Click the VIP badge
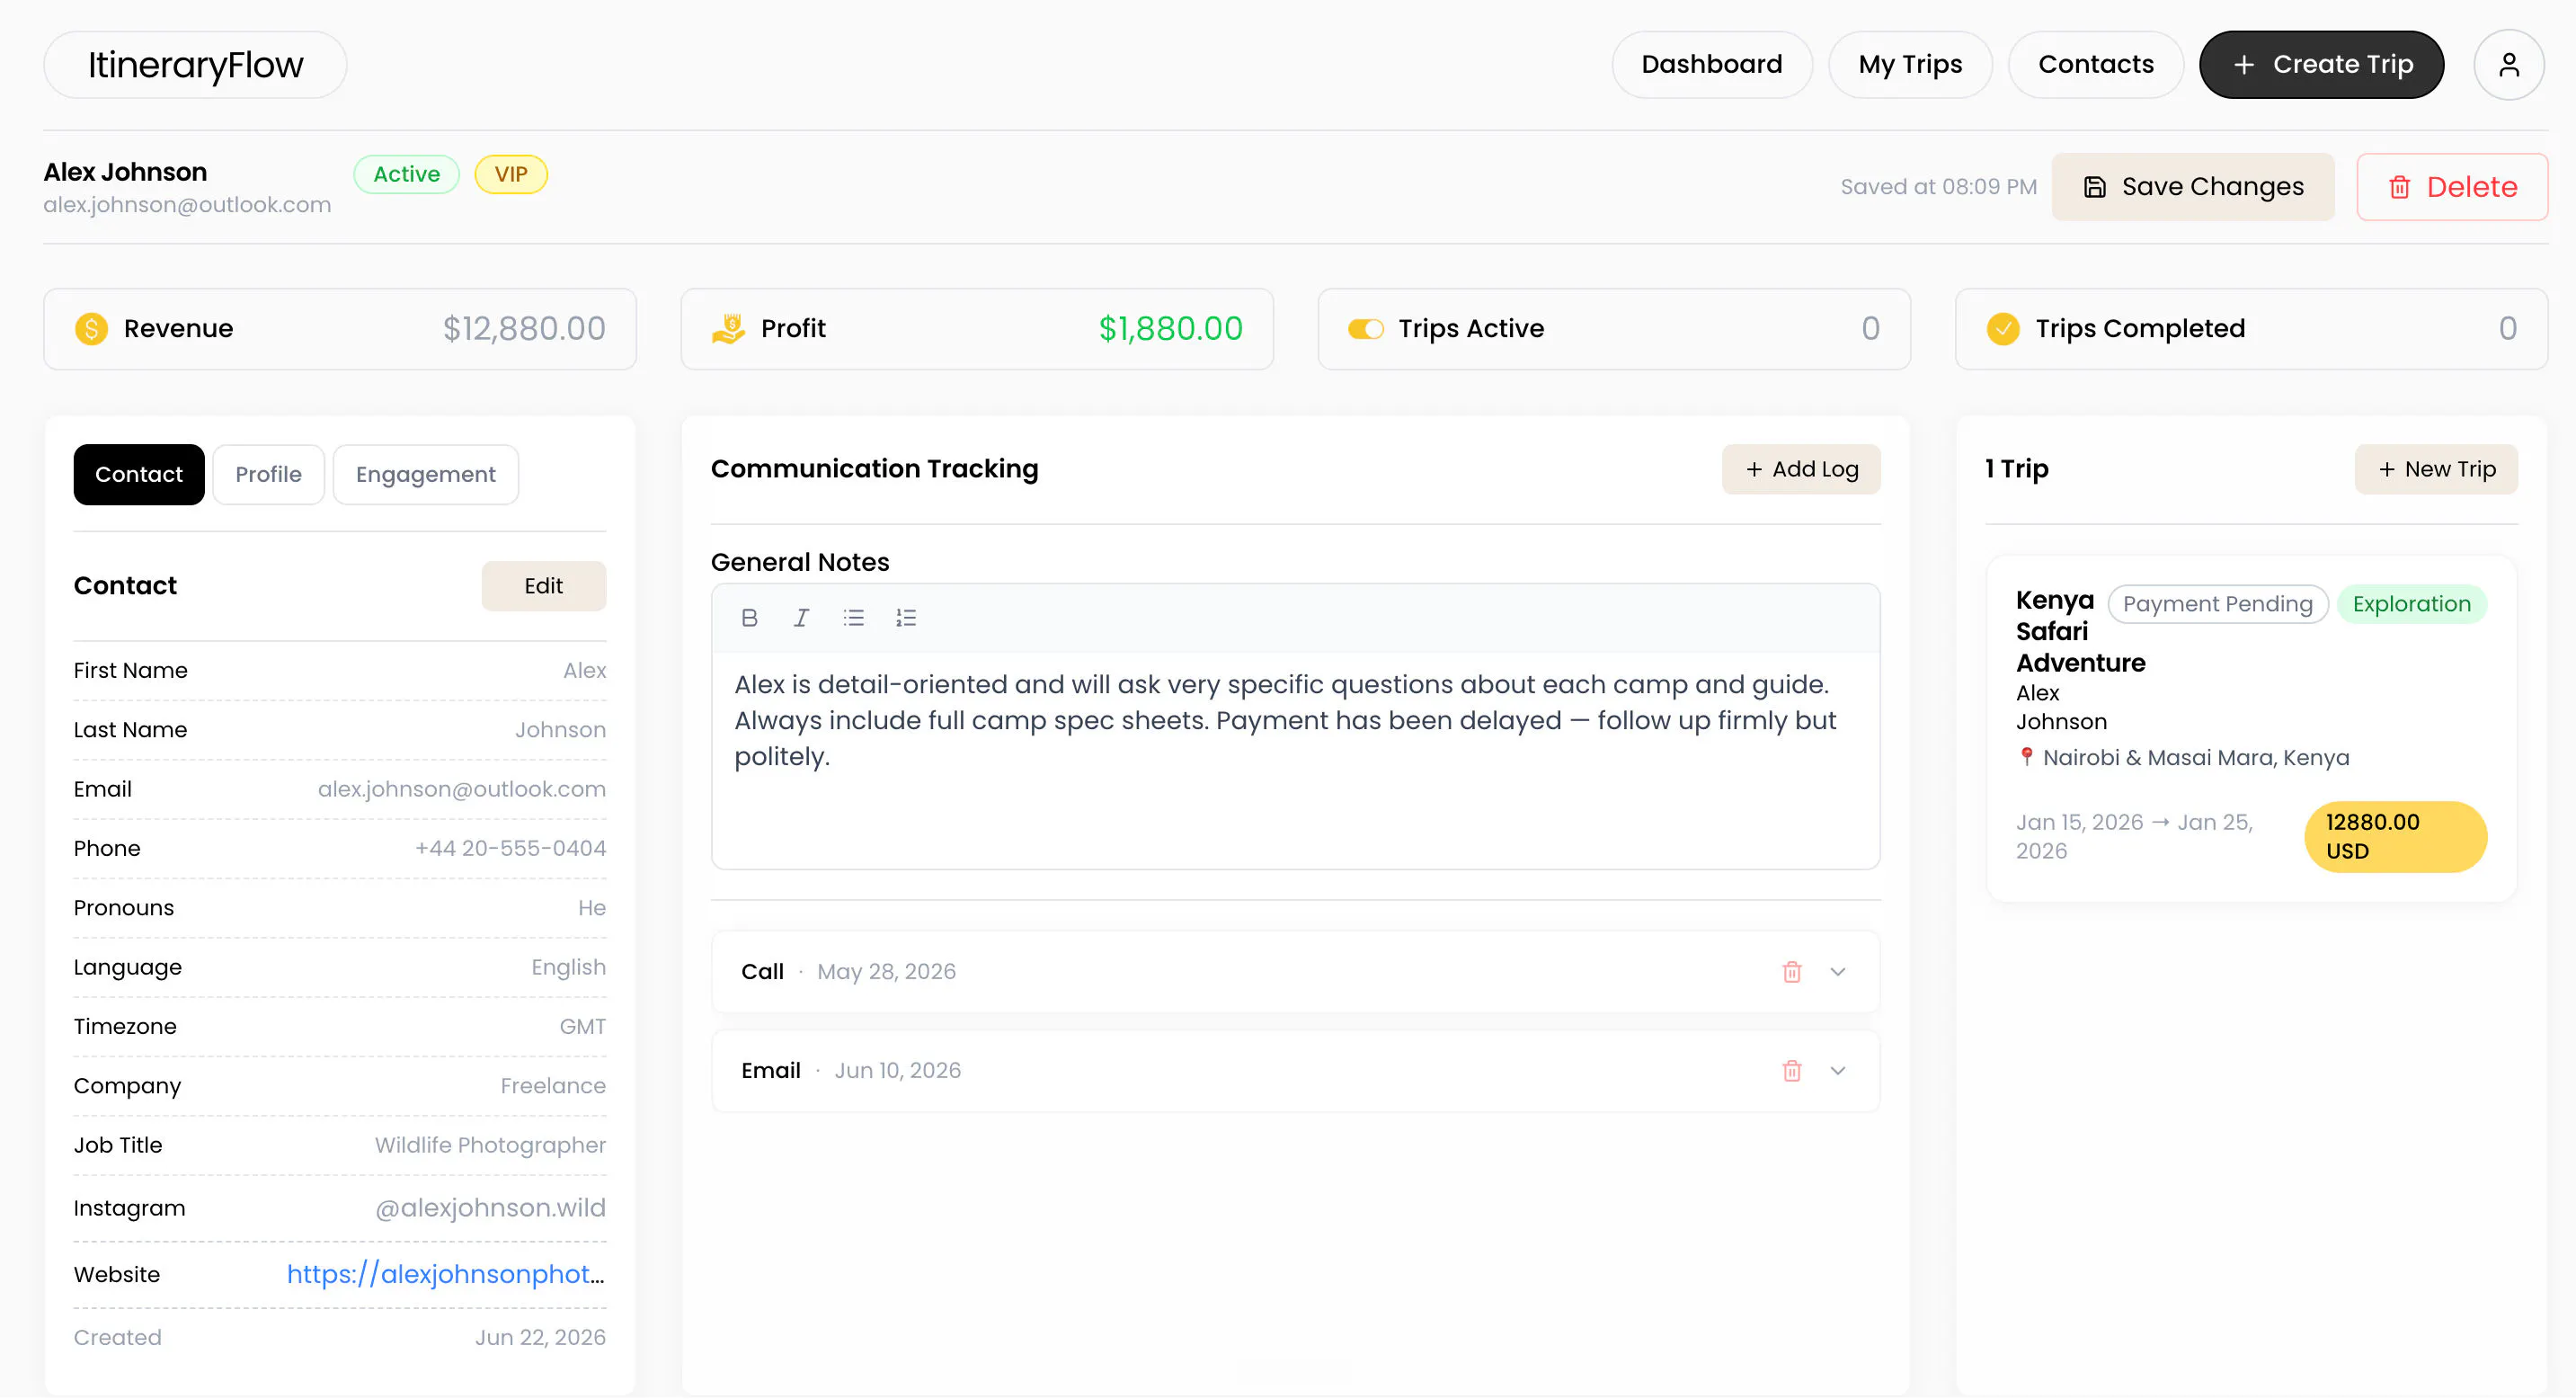The height and width of the screenshot is (1399, 2576). point(510,175)
